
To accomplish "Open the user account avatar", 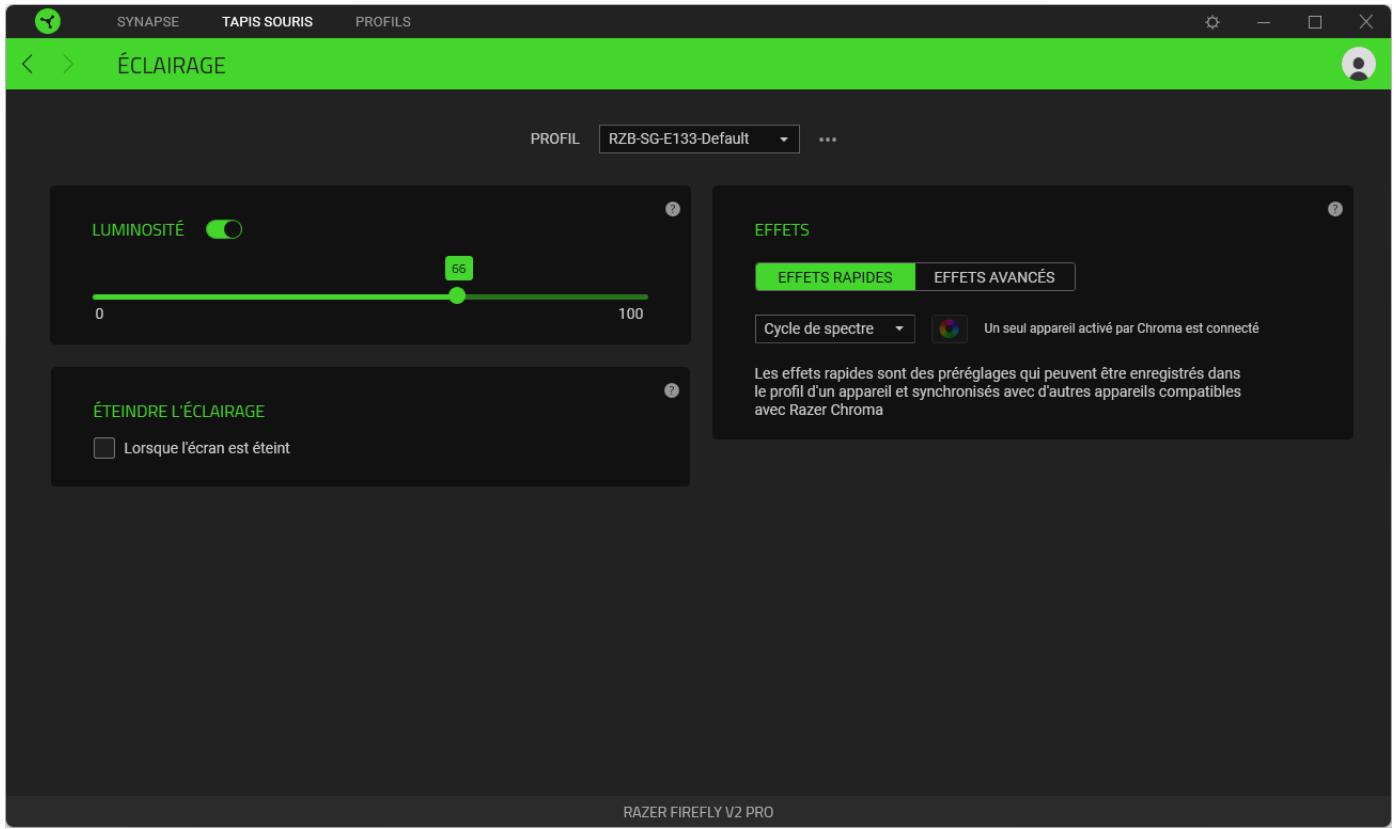I will click(1357, 65).
